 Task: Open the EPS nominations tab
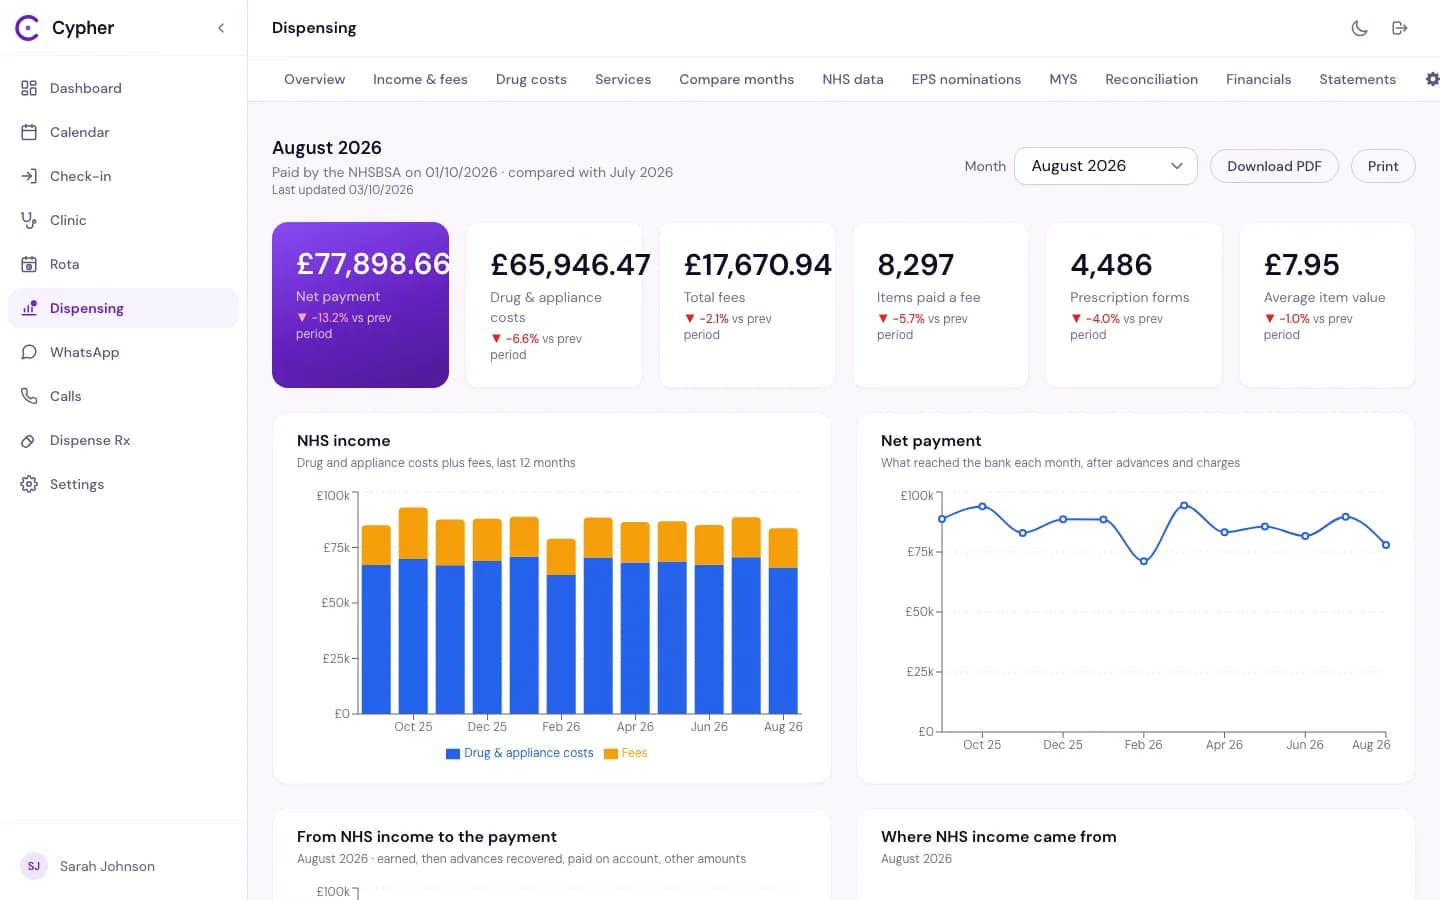tap(966, 79)
